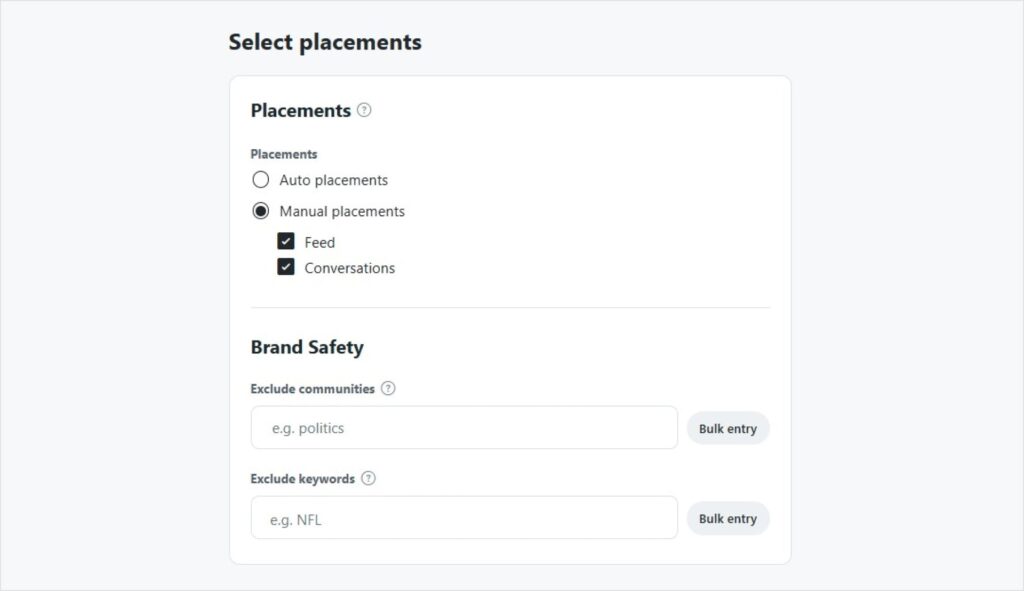Click the "Manual placements" label text
Viewport: 1024px width, 591px height.
[342, 212]
